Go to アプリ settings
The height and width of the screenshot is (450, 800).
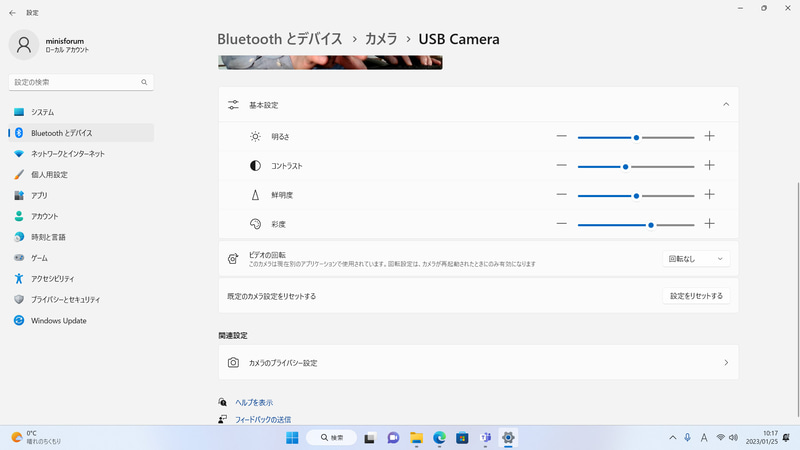click(x=81, y=195)
